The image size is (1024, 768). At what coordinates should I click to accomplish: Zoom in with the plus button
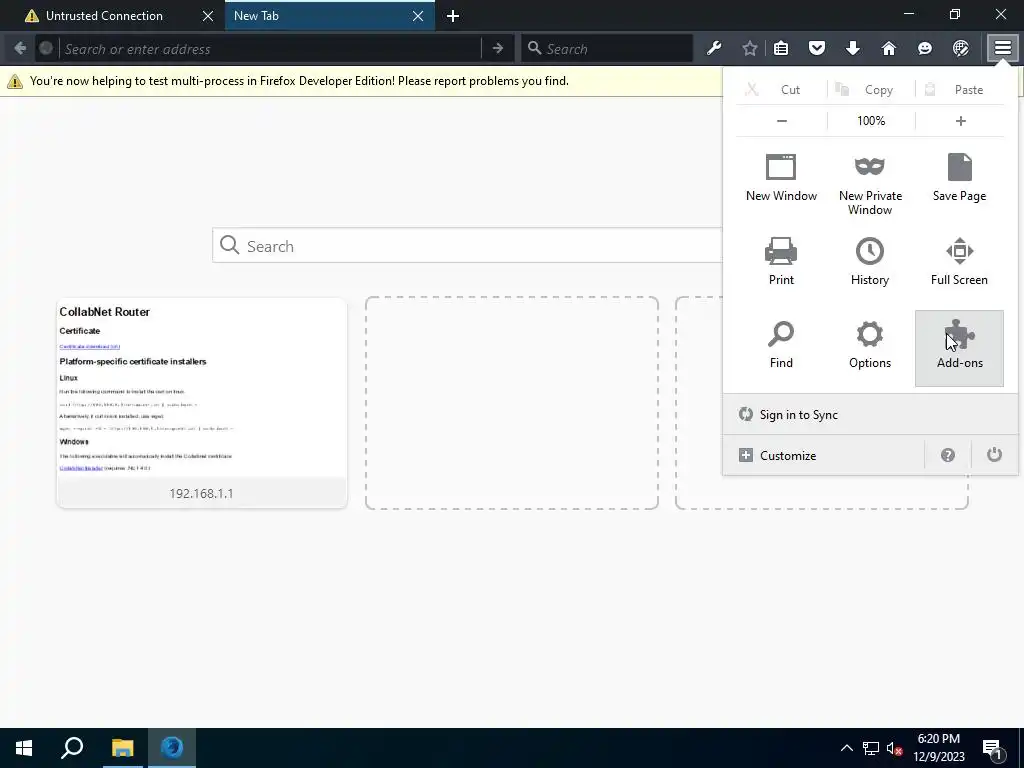[960, 121]
